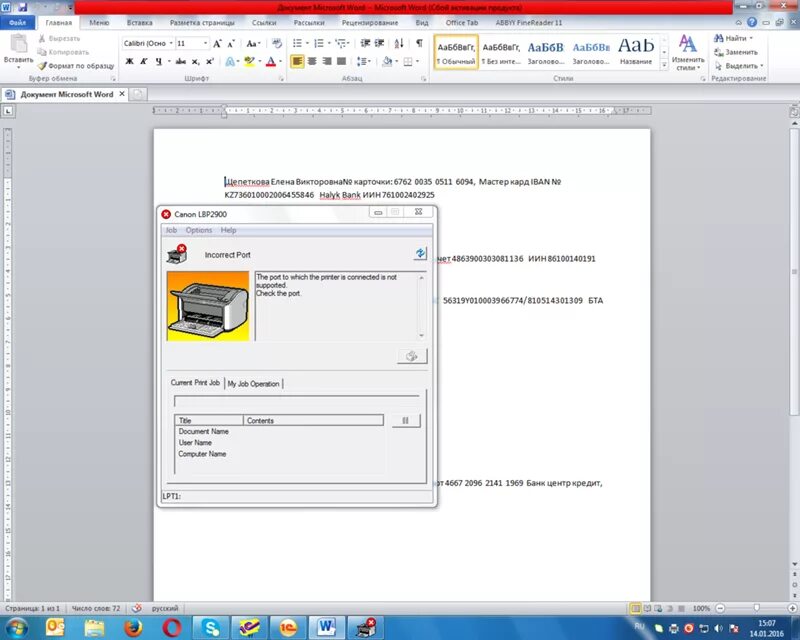Clear formatting icon in font group

(x=277, y=43)
